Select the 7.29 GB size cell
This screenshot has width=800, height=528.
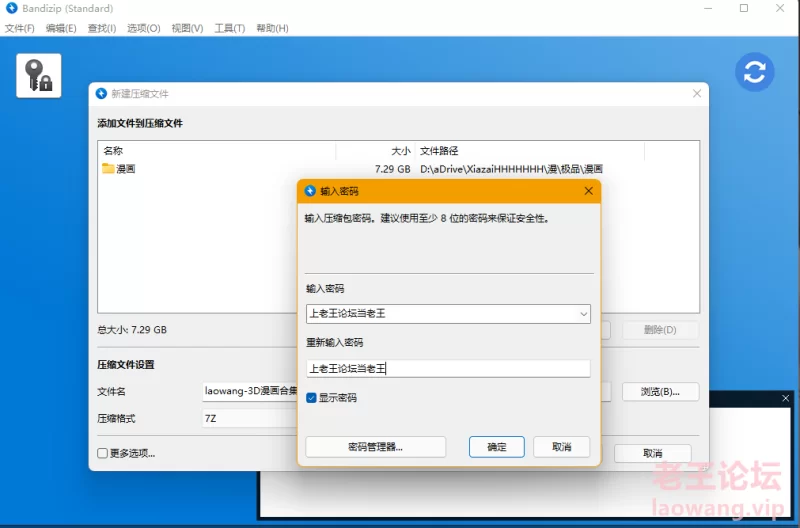coord(392,169)
